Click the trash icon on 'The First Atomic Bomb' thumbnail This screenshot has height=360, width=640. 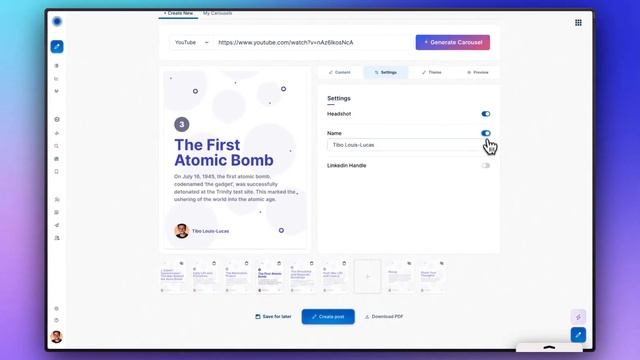point(279,264)
